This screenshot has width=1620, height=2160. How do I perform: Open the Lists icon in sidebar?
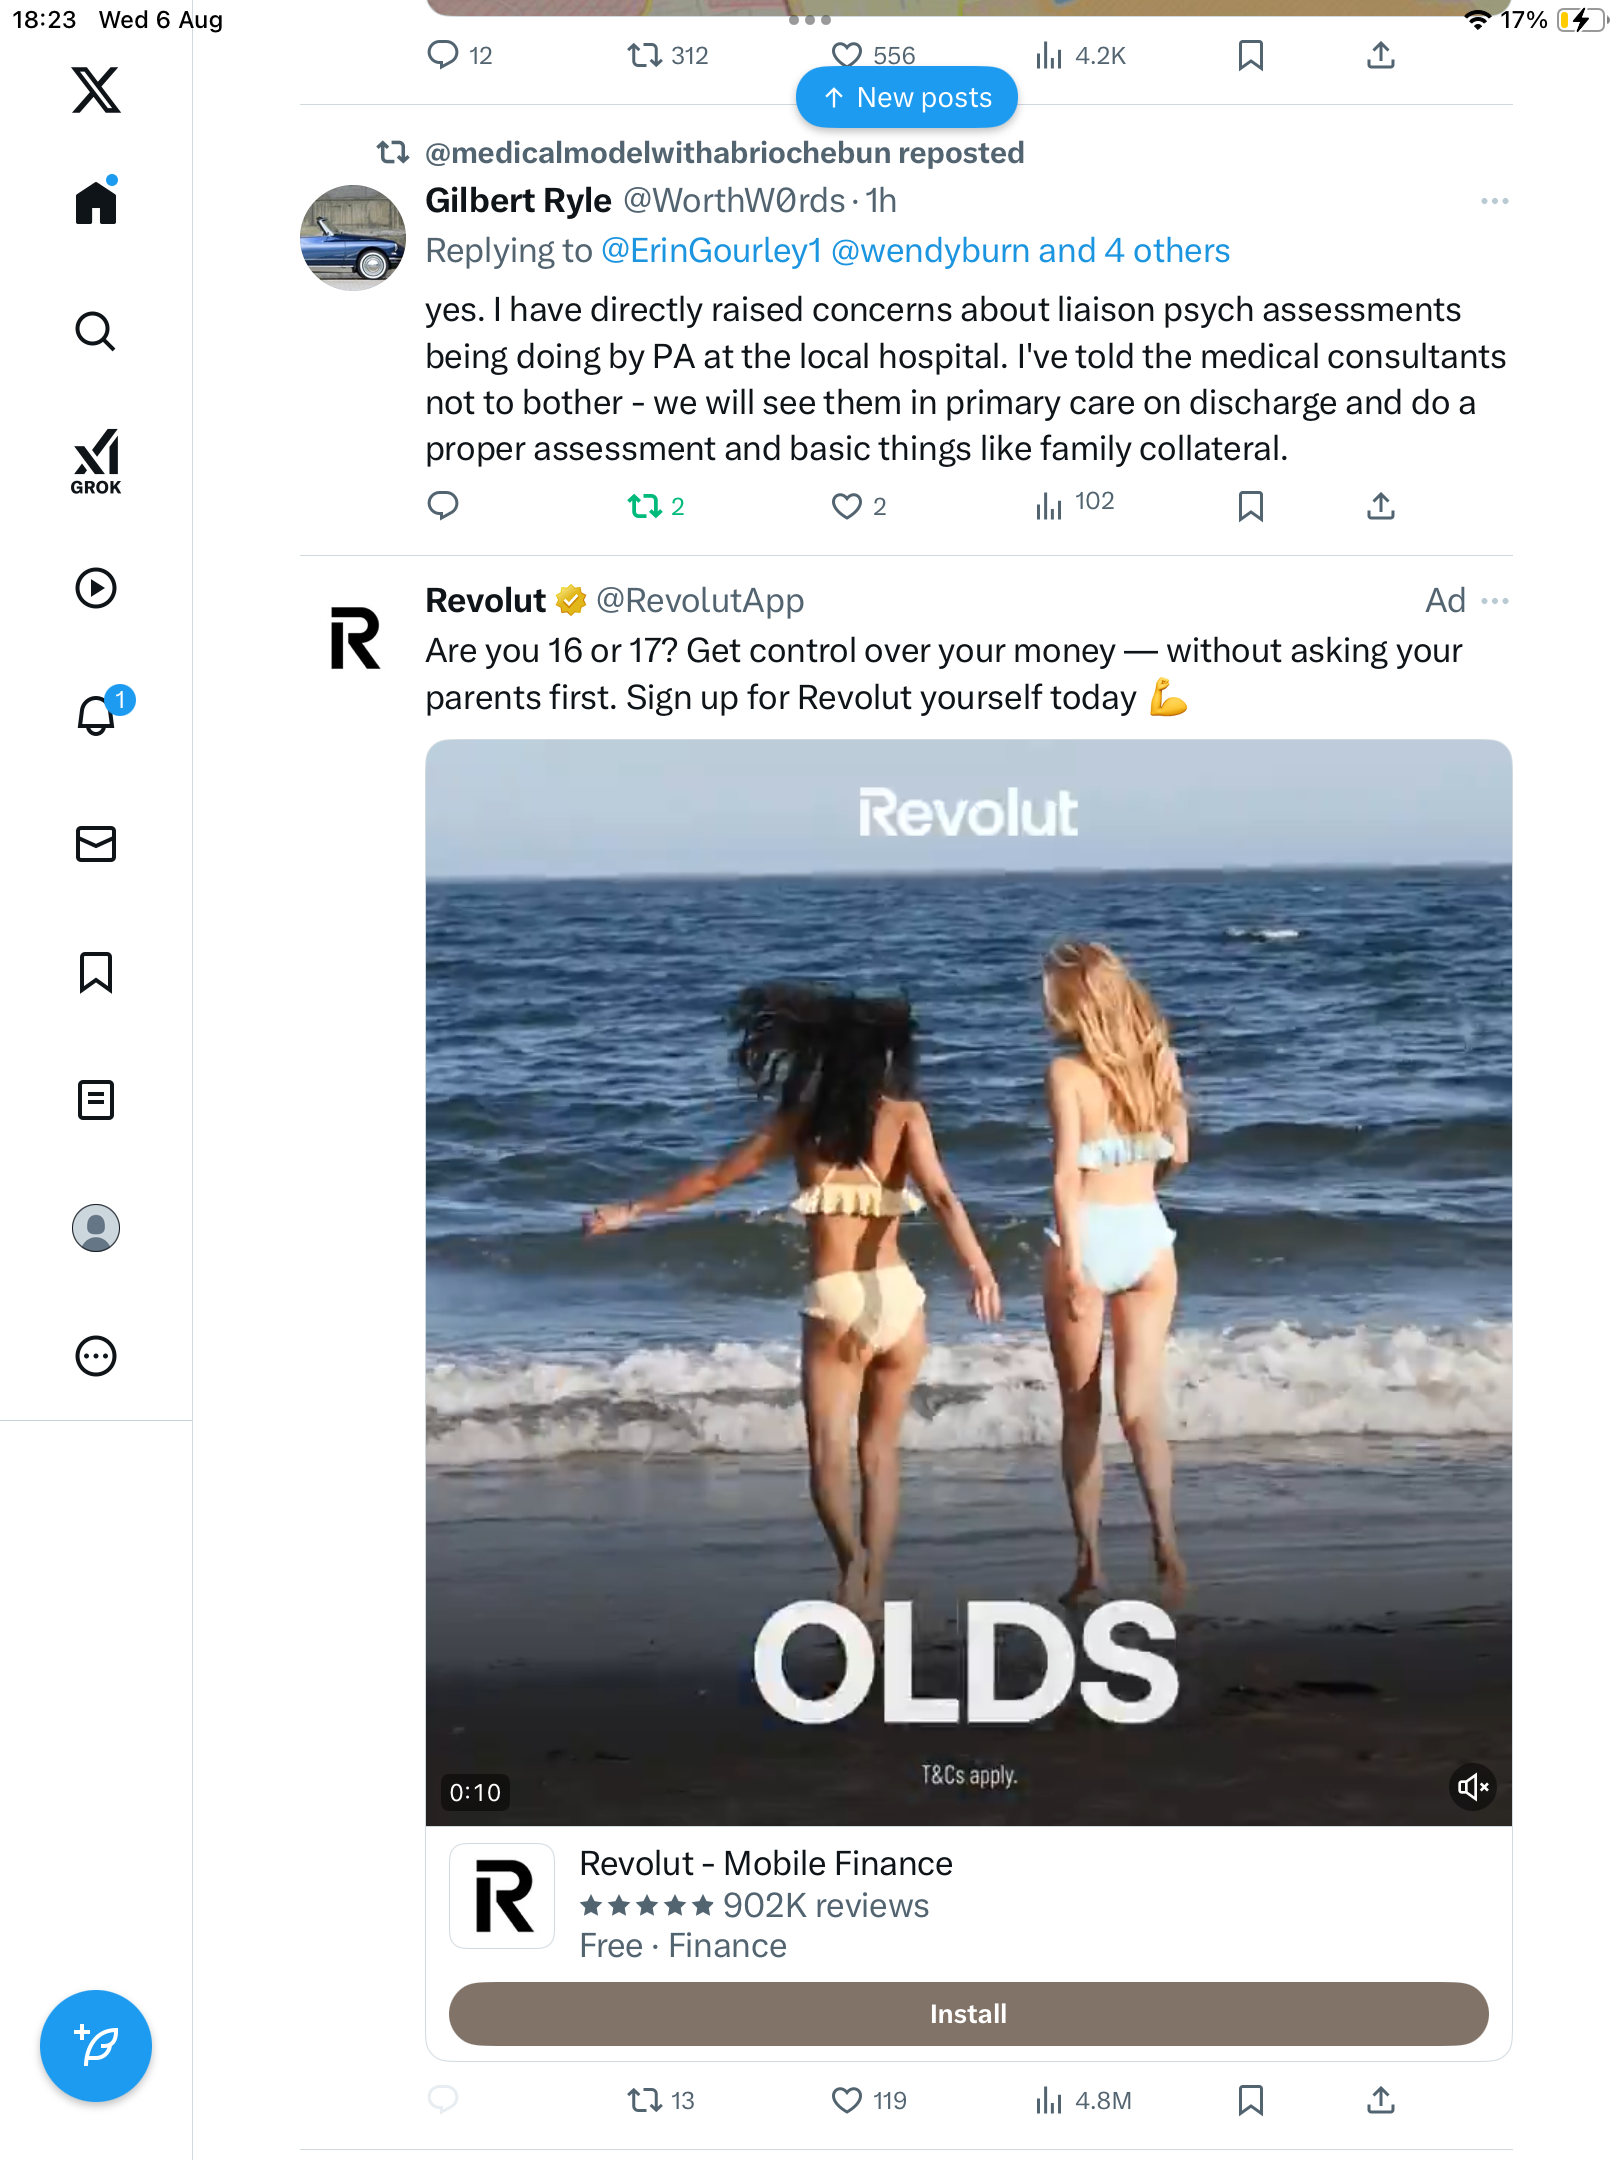96,1100
